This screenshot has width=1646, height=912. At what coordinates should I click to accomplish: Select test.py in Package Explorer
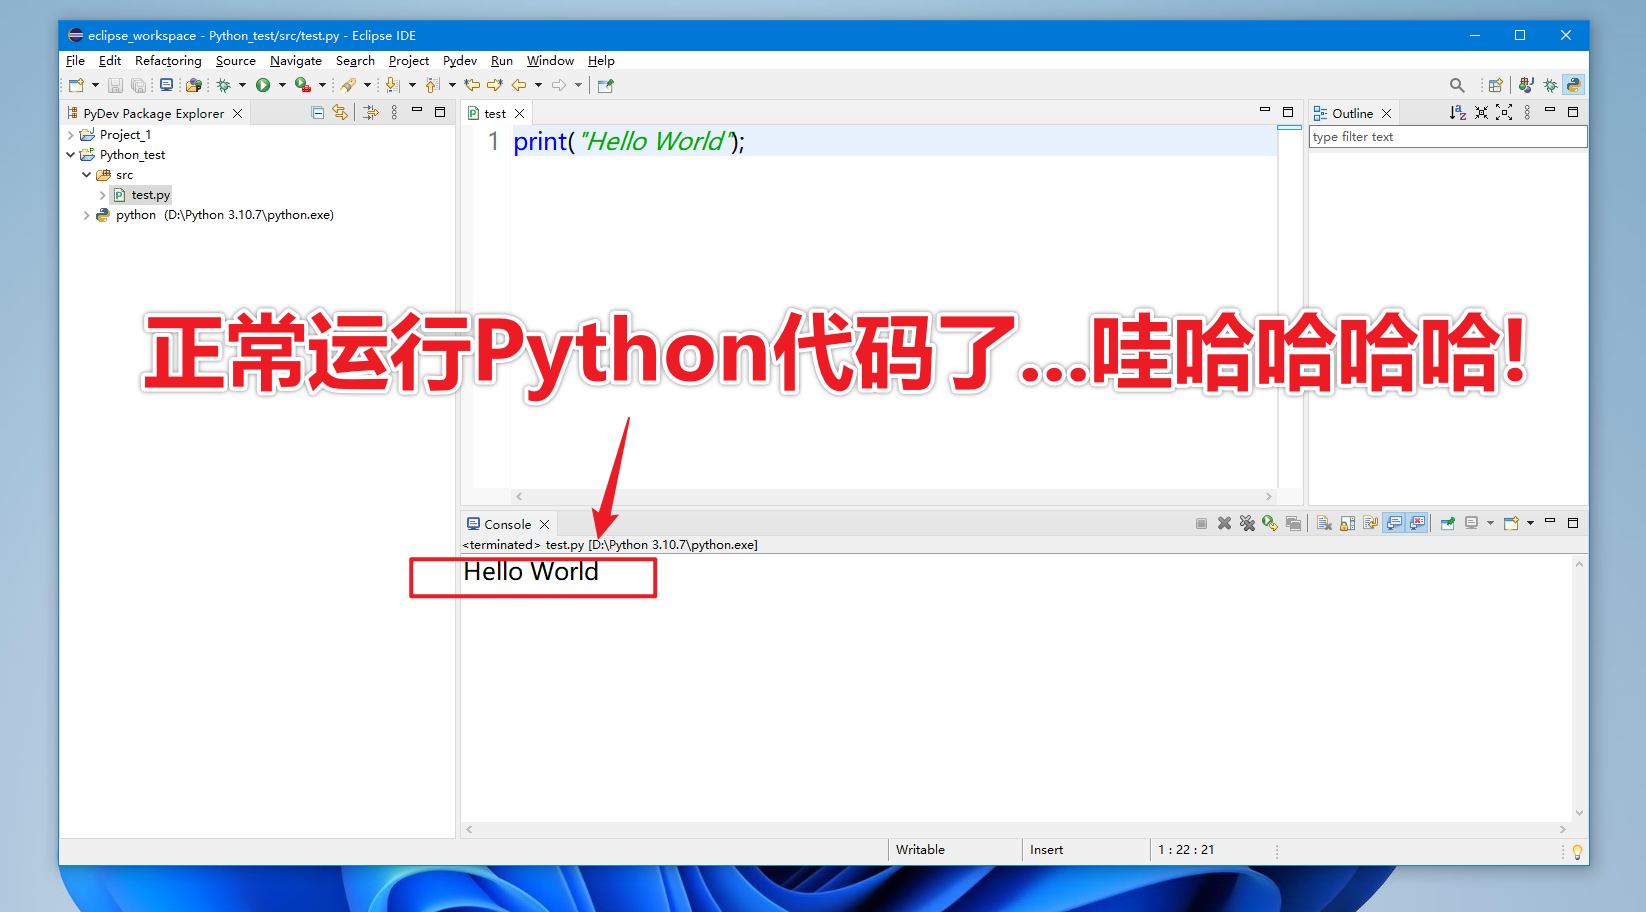(x=150, y=195)
